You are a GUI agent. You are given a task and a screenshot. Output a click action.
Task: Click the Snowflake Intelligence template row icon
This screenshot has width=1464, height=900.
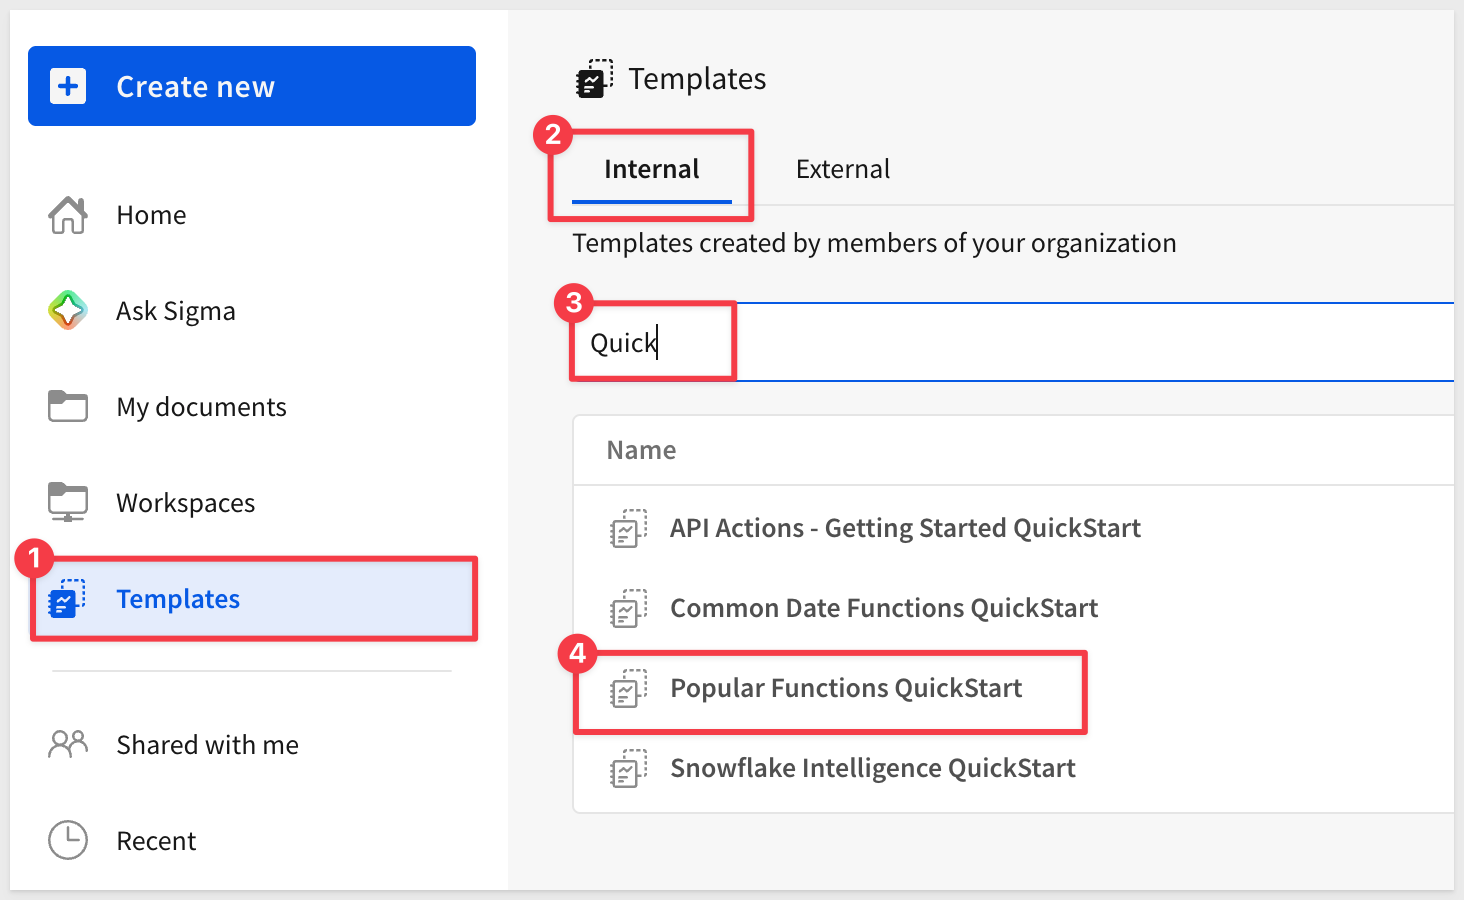coord(628,768)
